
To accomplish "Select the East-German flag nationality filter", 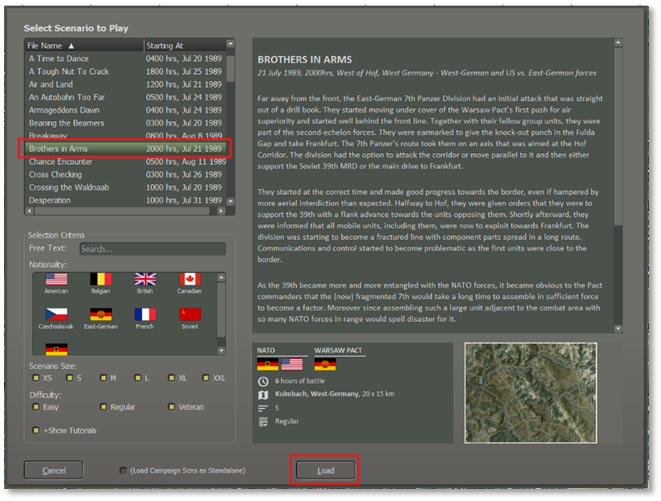I will [100, 314].
